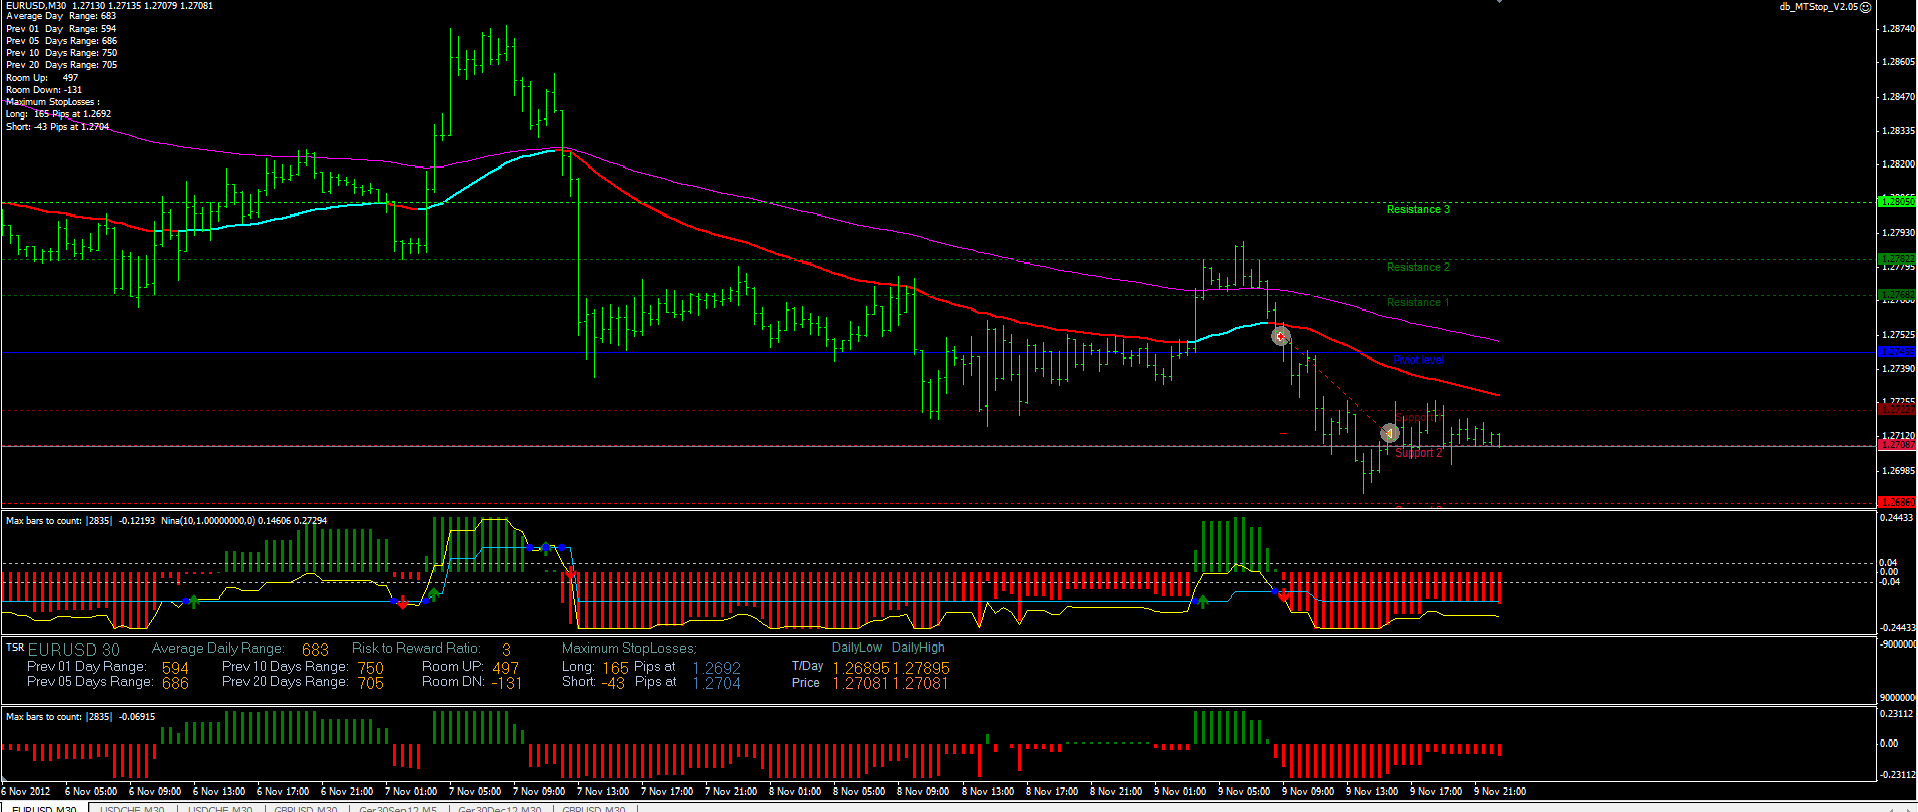Image resolution: width=1918 pixels, height=812 pixels.
Task: Switch to the Ger30Sep12 M5 chart tab
Action: [x=397, y=808]
